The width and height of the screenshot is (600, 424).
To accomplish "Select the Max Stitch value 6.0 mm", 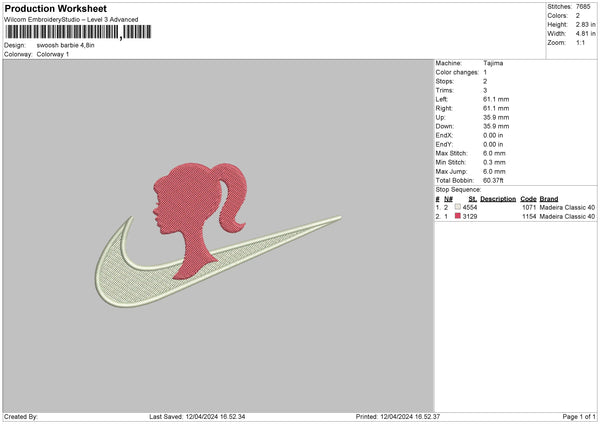I will [x=494, y=153].
